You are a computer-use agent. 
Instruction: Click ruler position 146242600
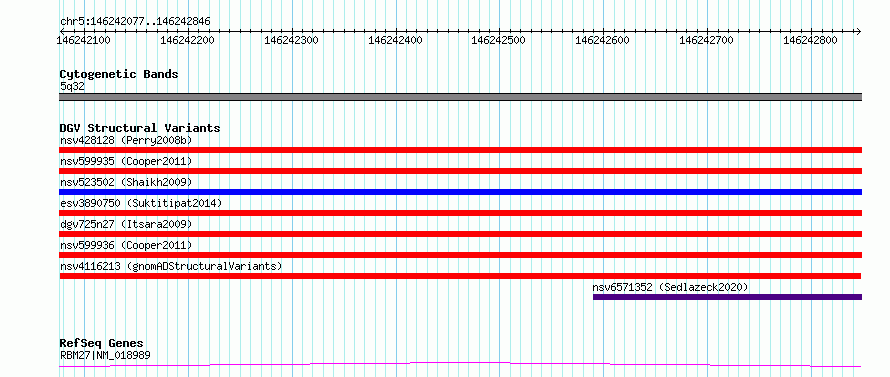click(x=602, y=40)
